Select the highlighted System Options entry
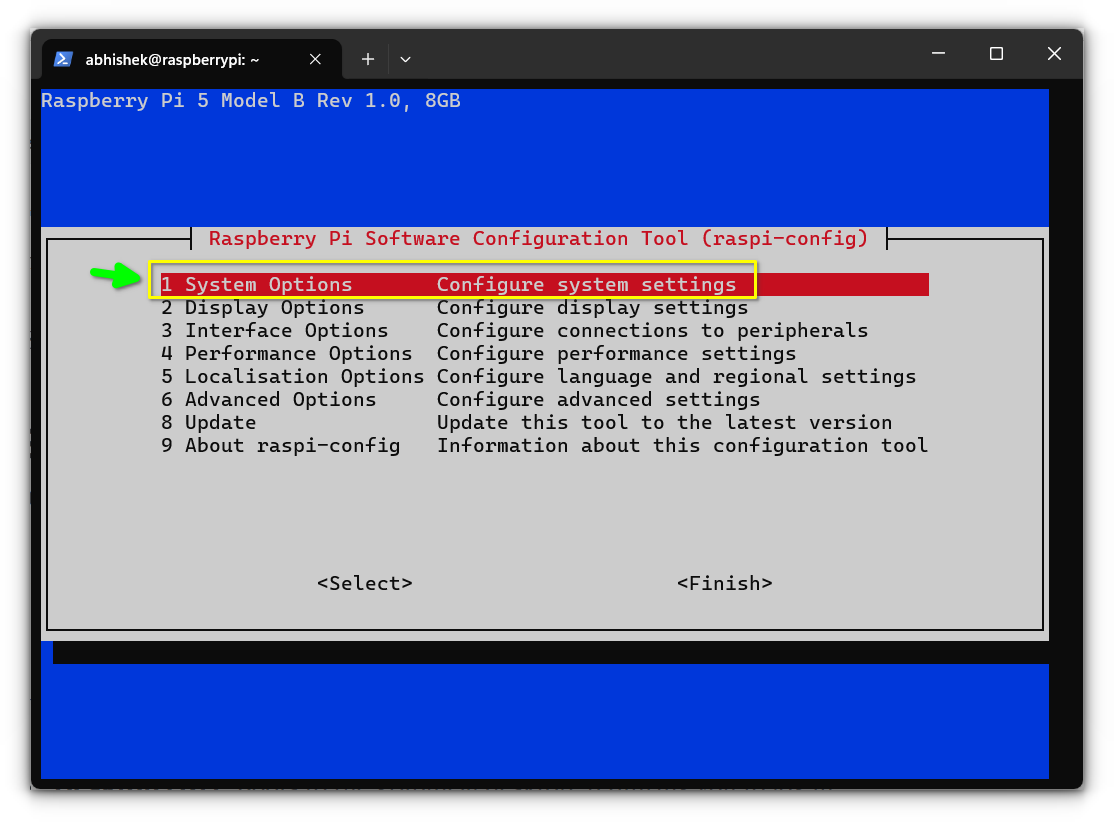Image resolution: width=1114 pixels, height=822 pixels. click(x=268, y=284)
